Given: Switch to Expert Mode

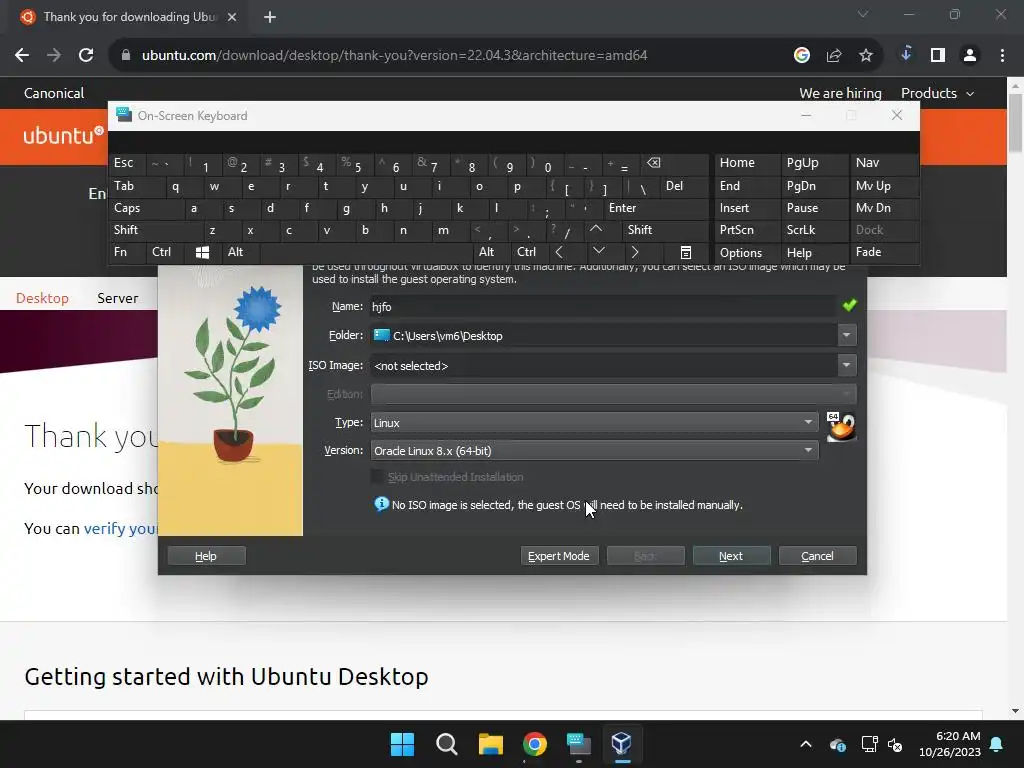Looking at the screenshot, I should (x=559, y=556).
